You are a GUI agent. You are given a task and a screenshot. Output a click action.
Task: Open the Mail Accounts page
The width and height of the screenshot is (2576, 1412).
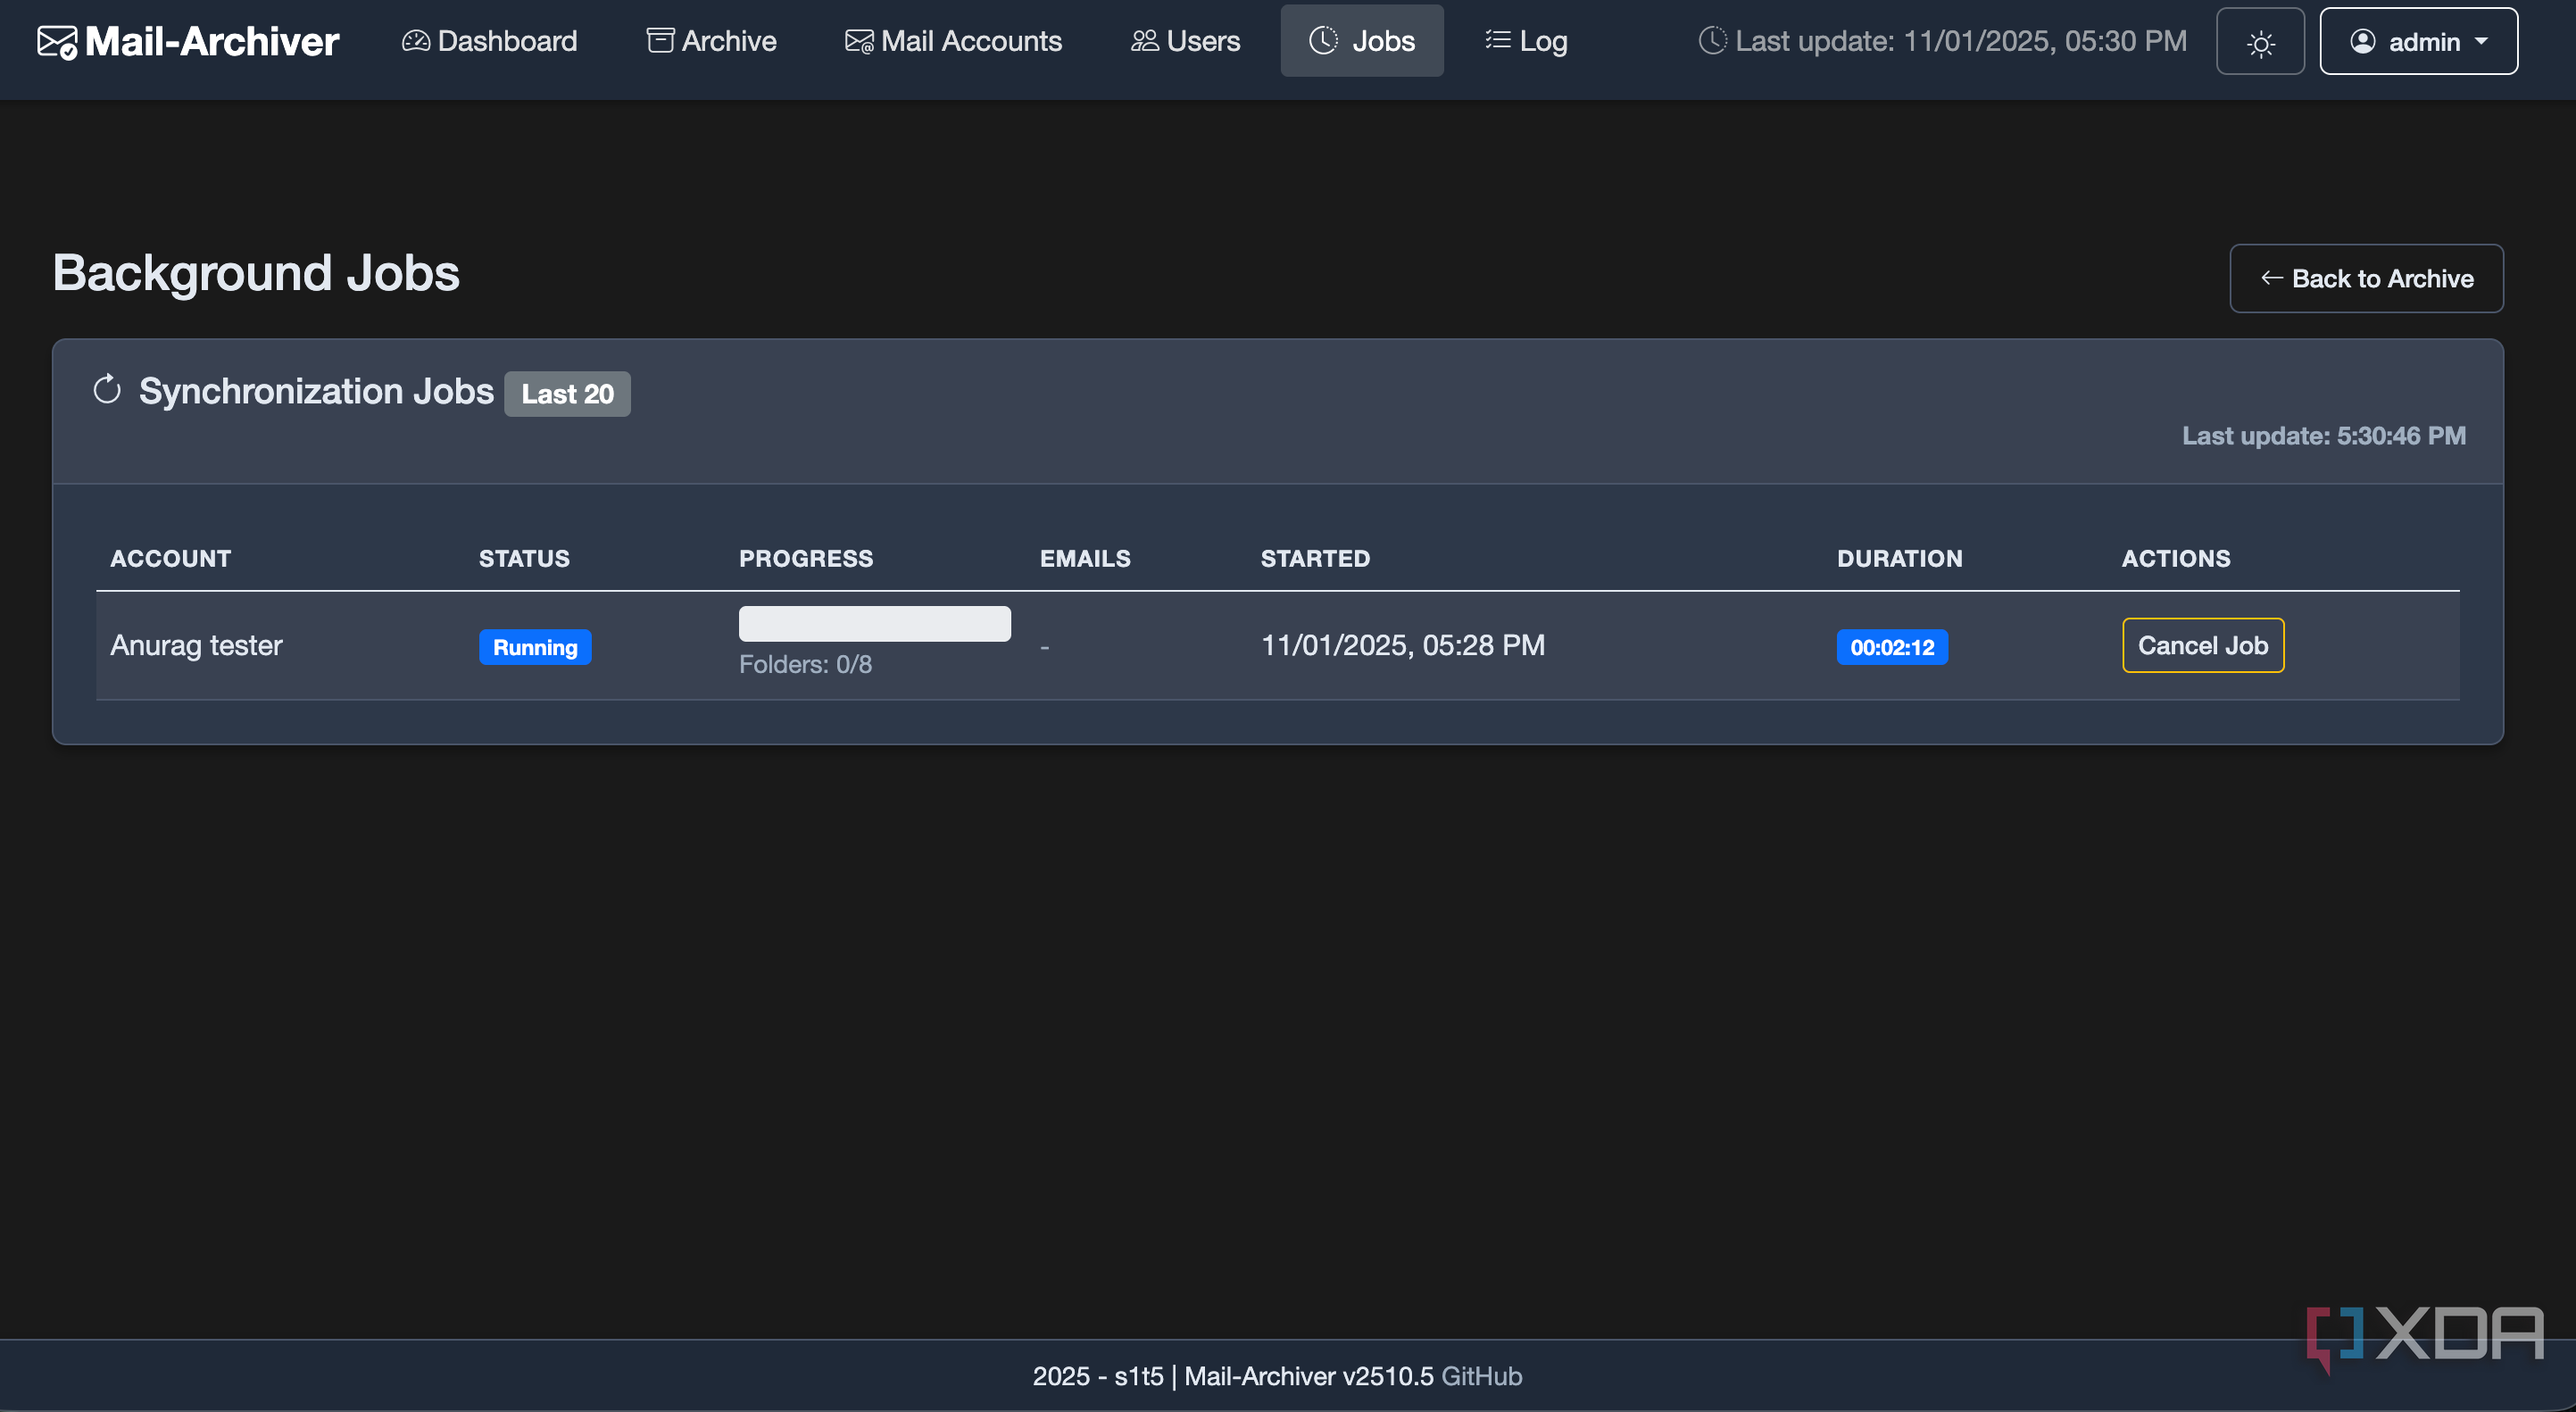click(953, 41)
